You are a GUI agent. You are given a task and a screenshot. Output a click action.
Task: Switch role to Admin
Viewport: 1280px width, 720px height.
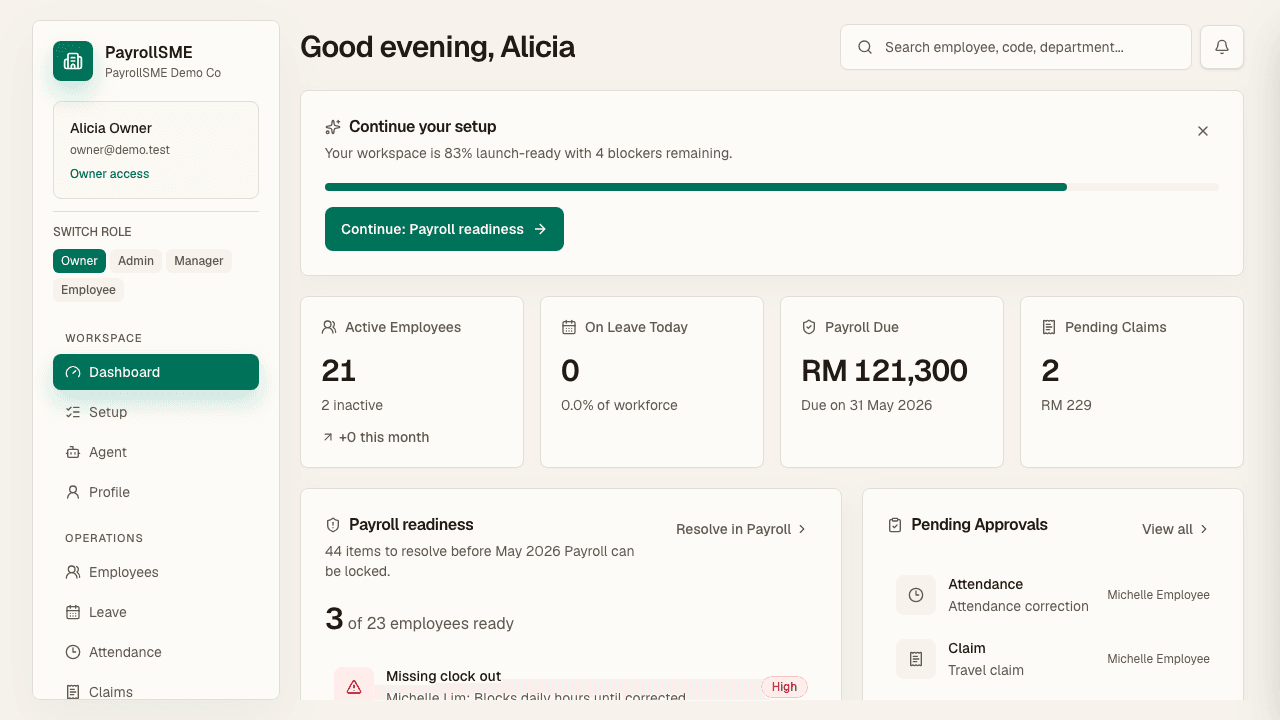click(x=136, y=261)
